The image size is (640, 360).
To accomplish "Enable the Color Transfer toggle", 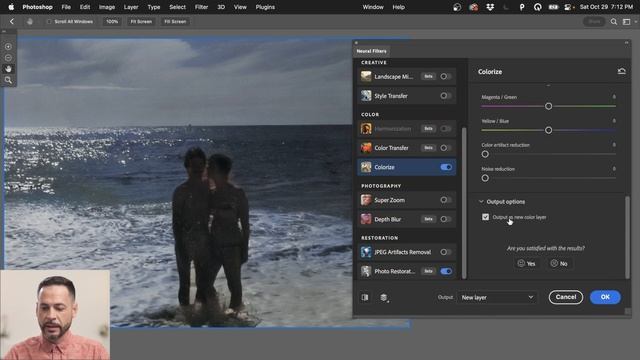I will point(445,148).
